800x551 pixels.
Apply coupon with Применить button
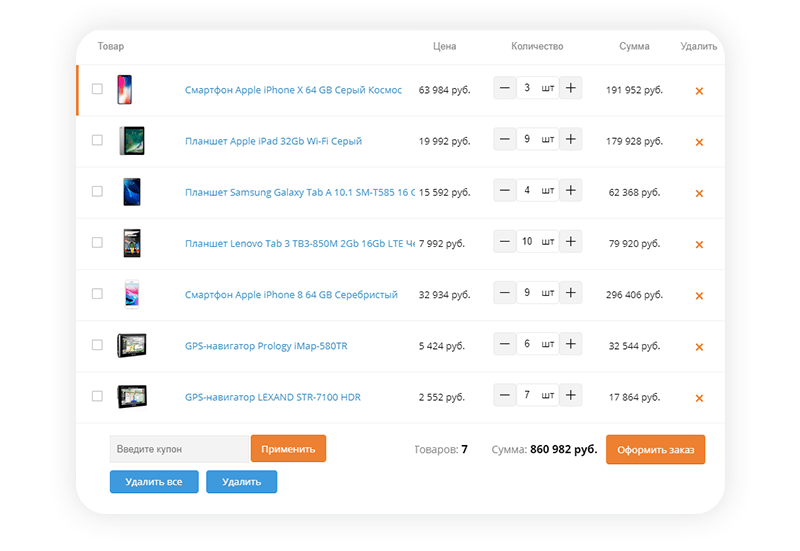(x=288, y=449)
